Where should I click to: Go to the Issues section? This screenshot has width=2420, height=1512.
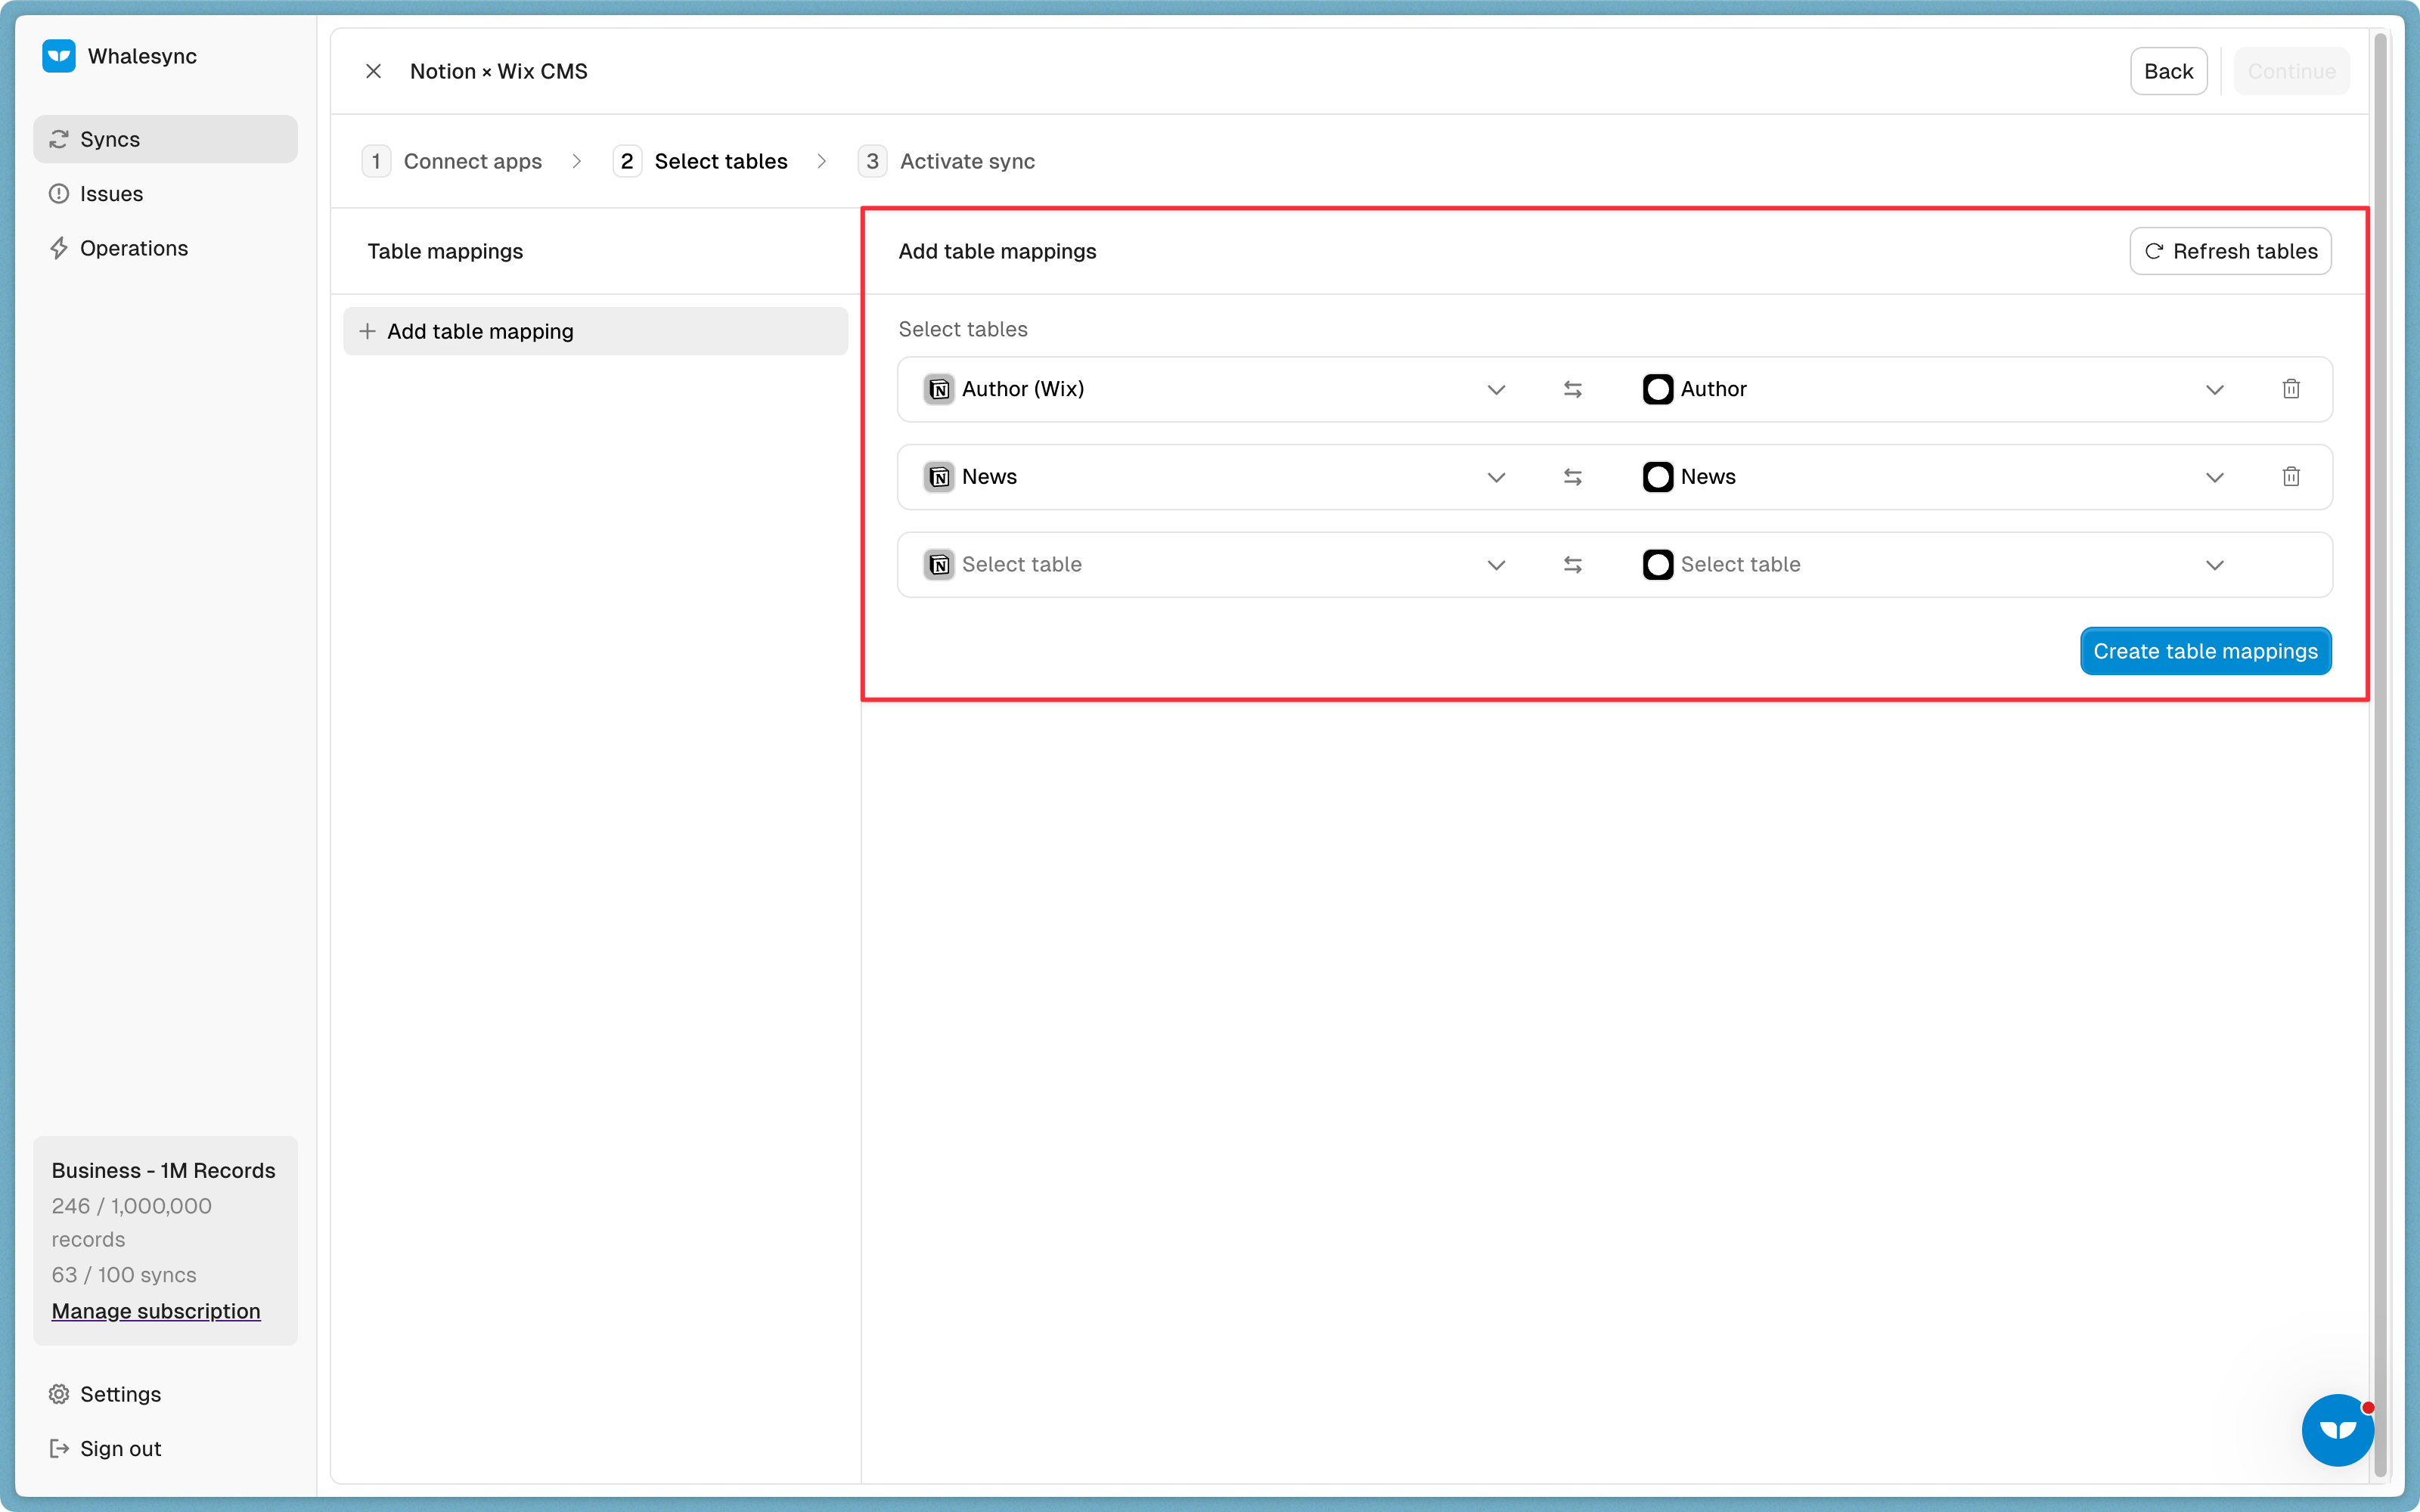(111, 194)
